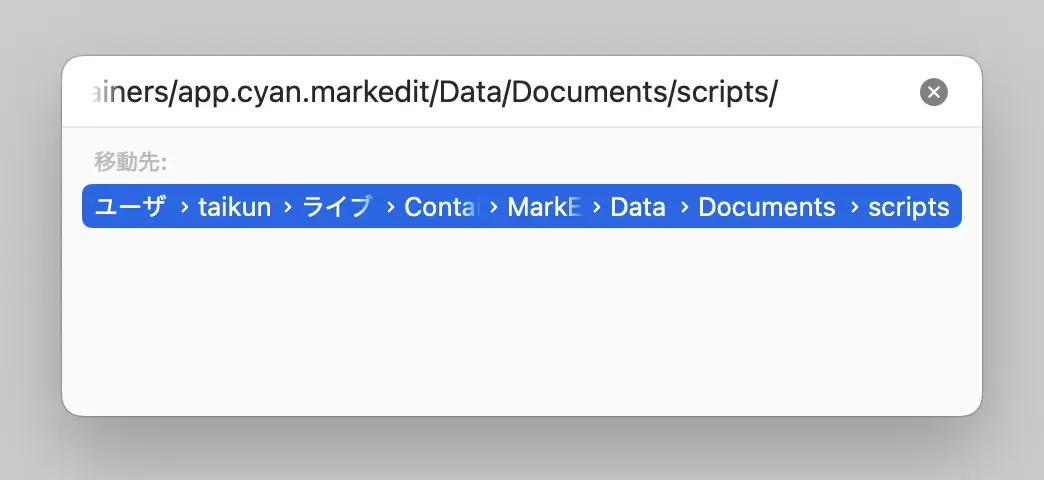1044x480 pixels.
Task: Select the truncated Contai path segment
Action: 441,207
